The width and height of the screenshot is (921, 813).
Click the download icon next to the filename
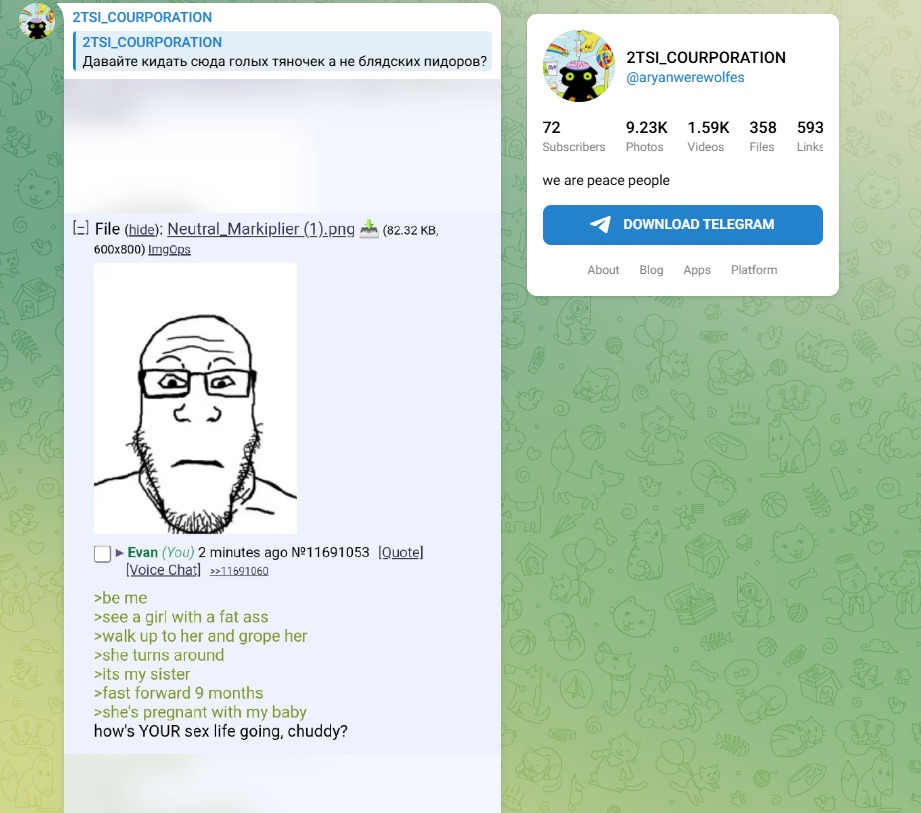(x=369, y=229)
